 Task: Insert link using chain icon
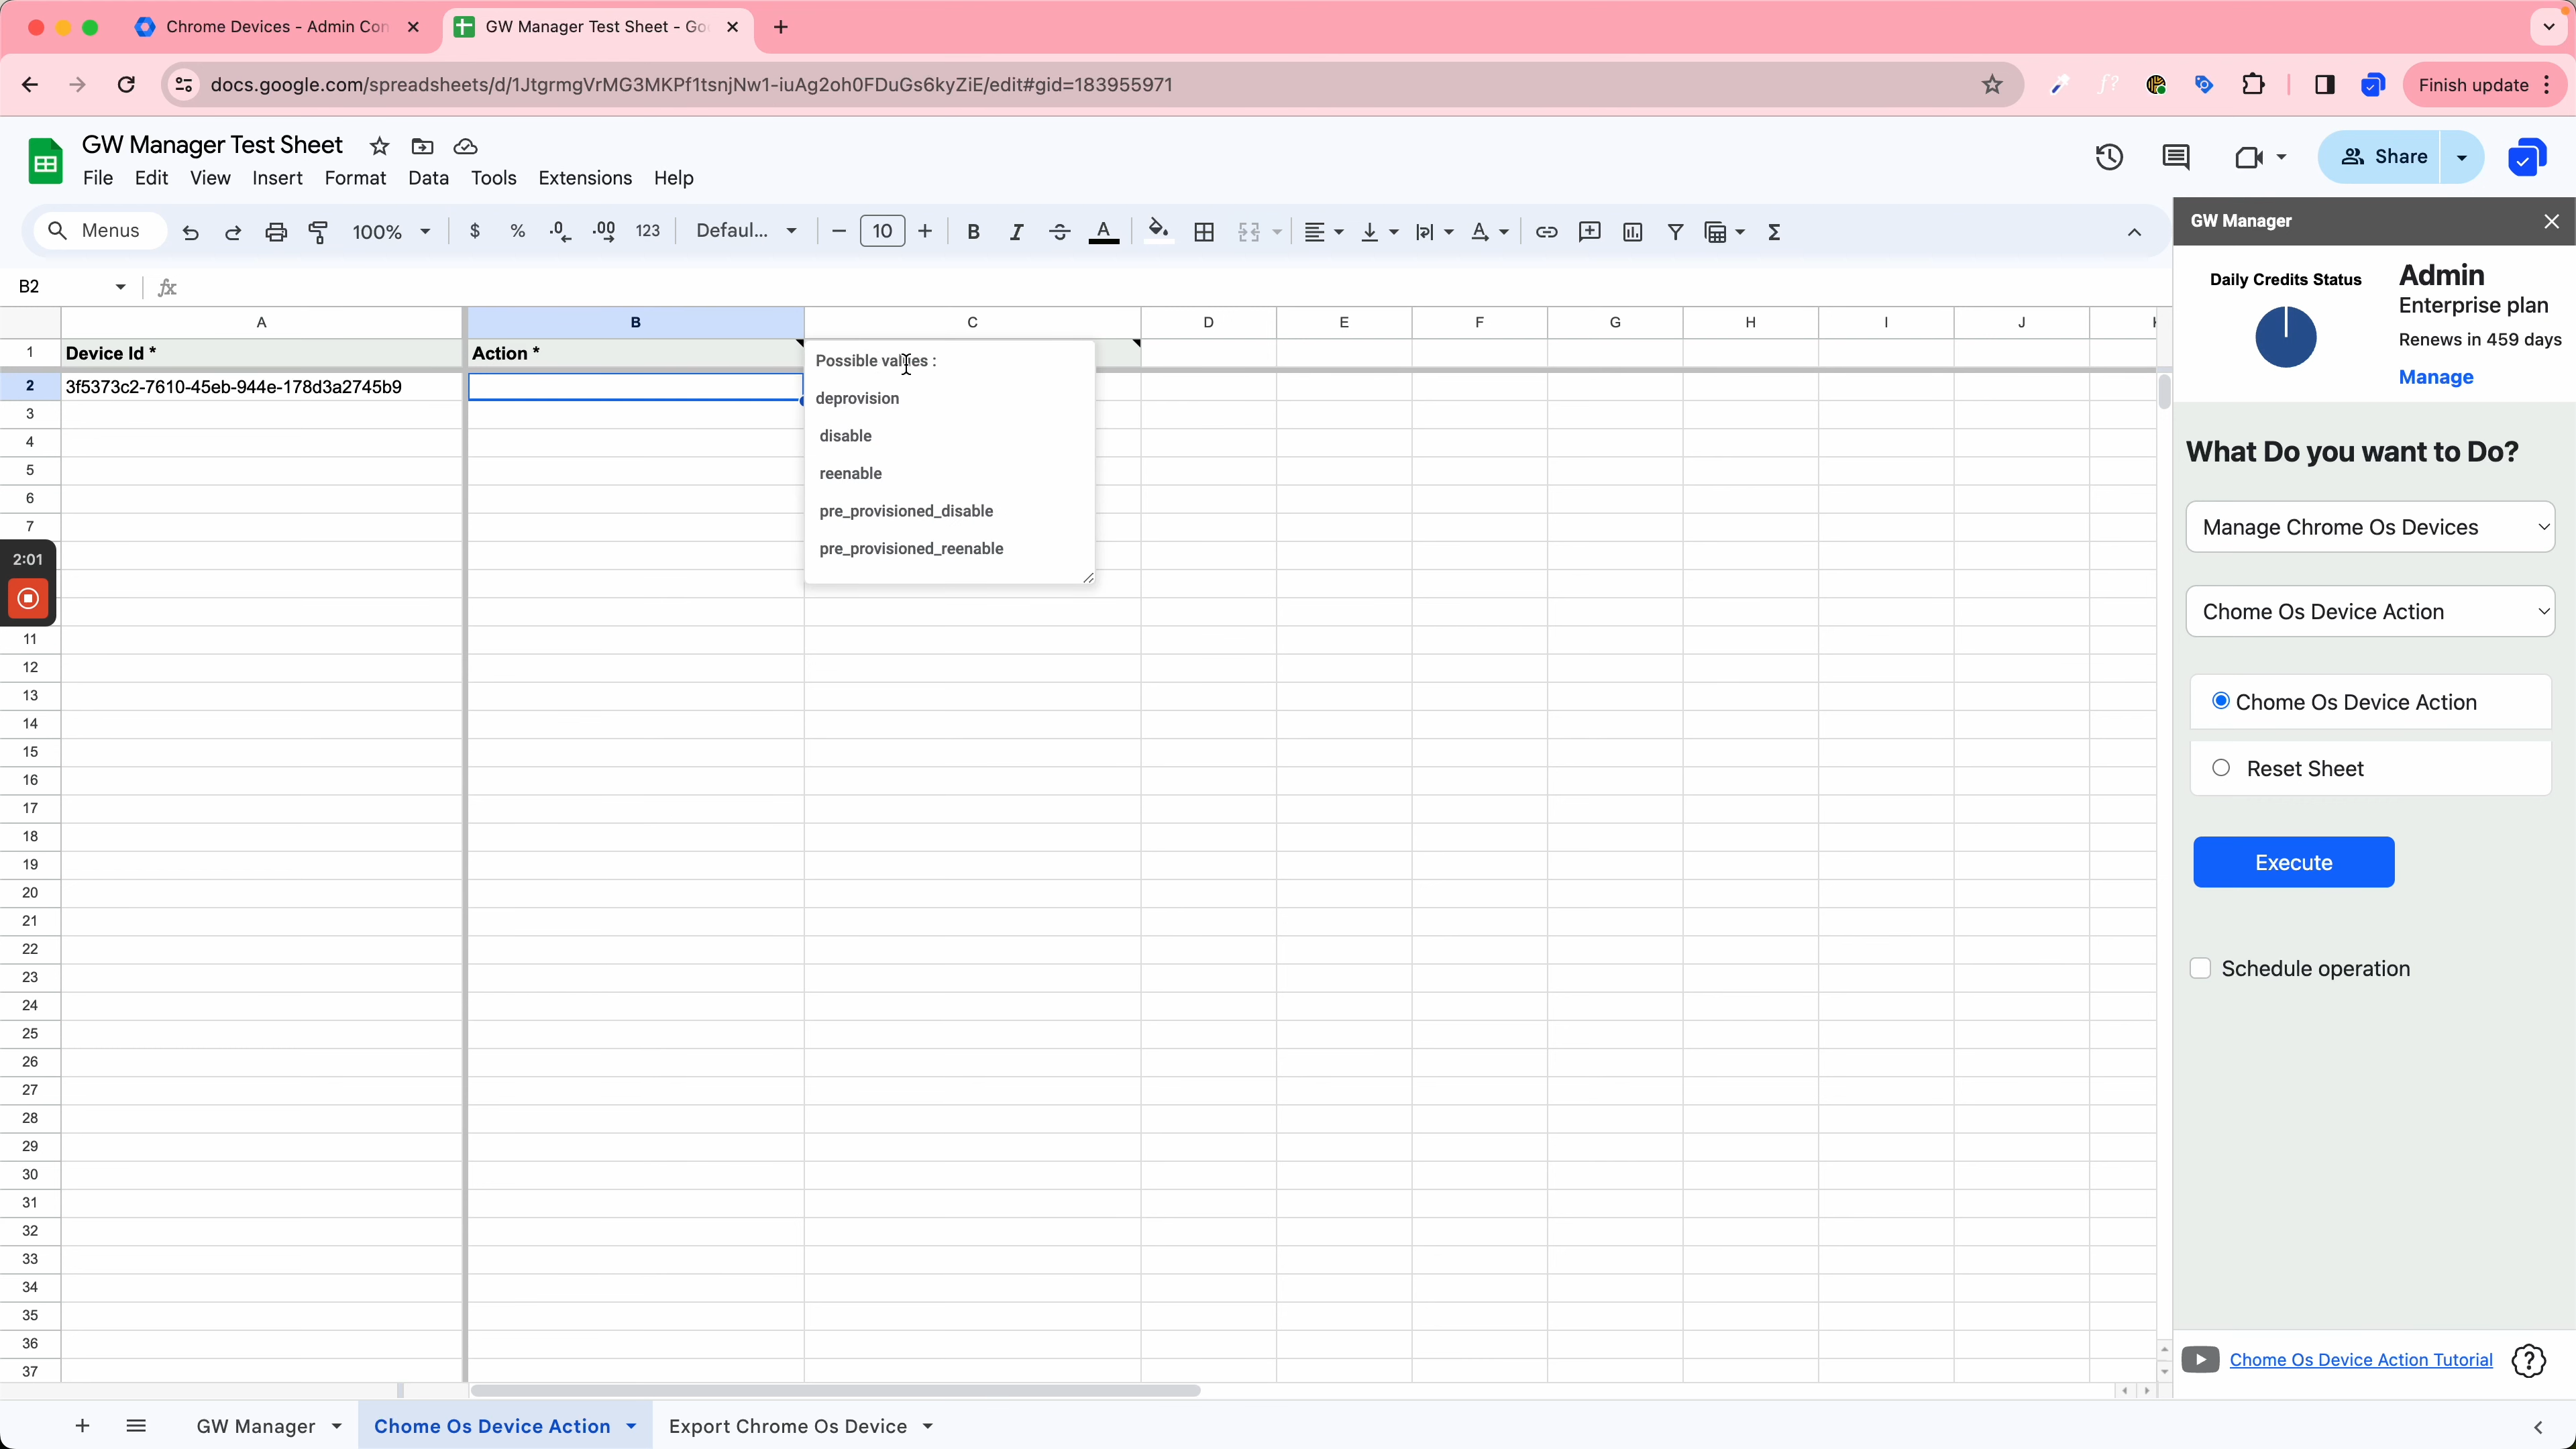coord(1546,232)
